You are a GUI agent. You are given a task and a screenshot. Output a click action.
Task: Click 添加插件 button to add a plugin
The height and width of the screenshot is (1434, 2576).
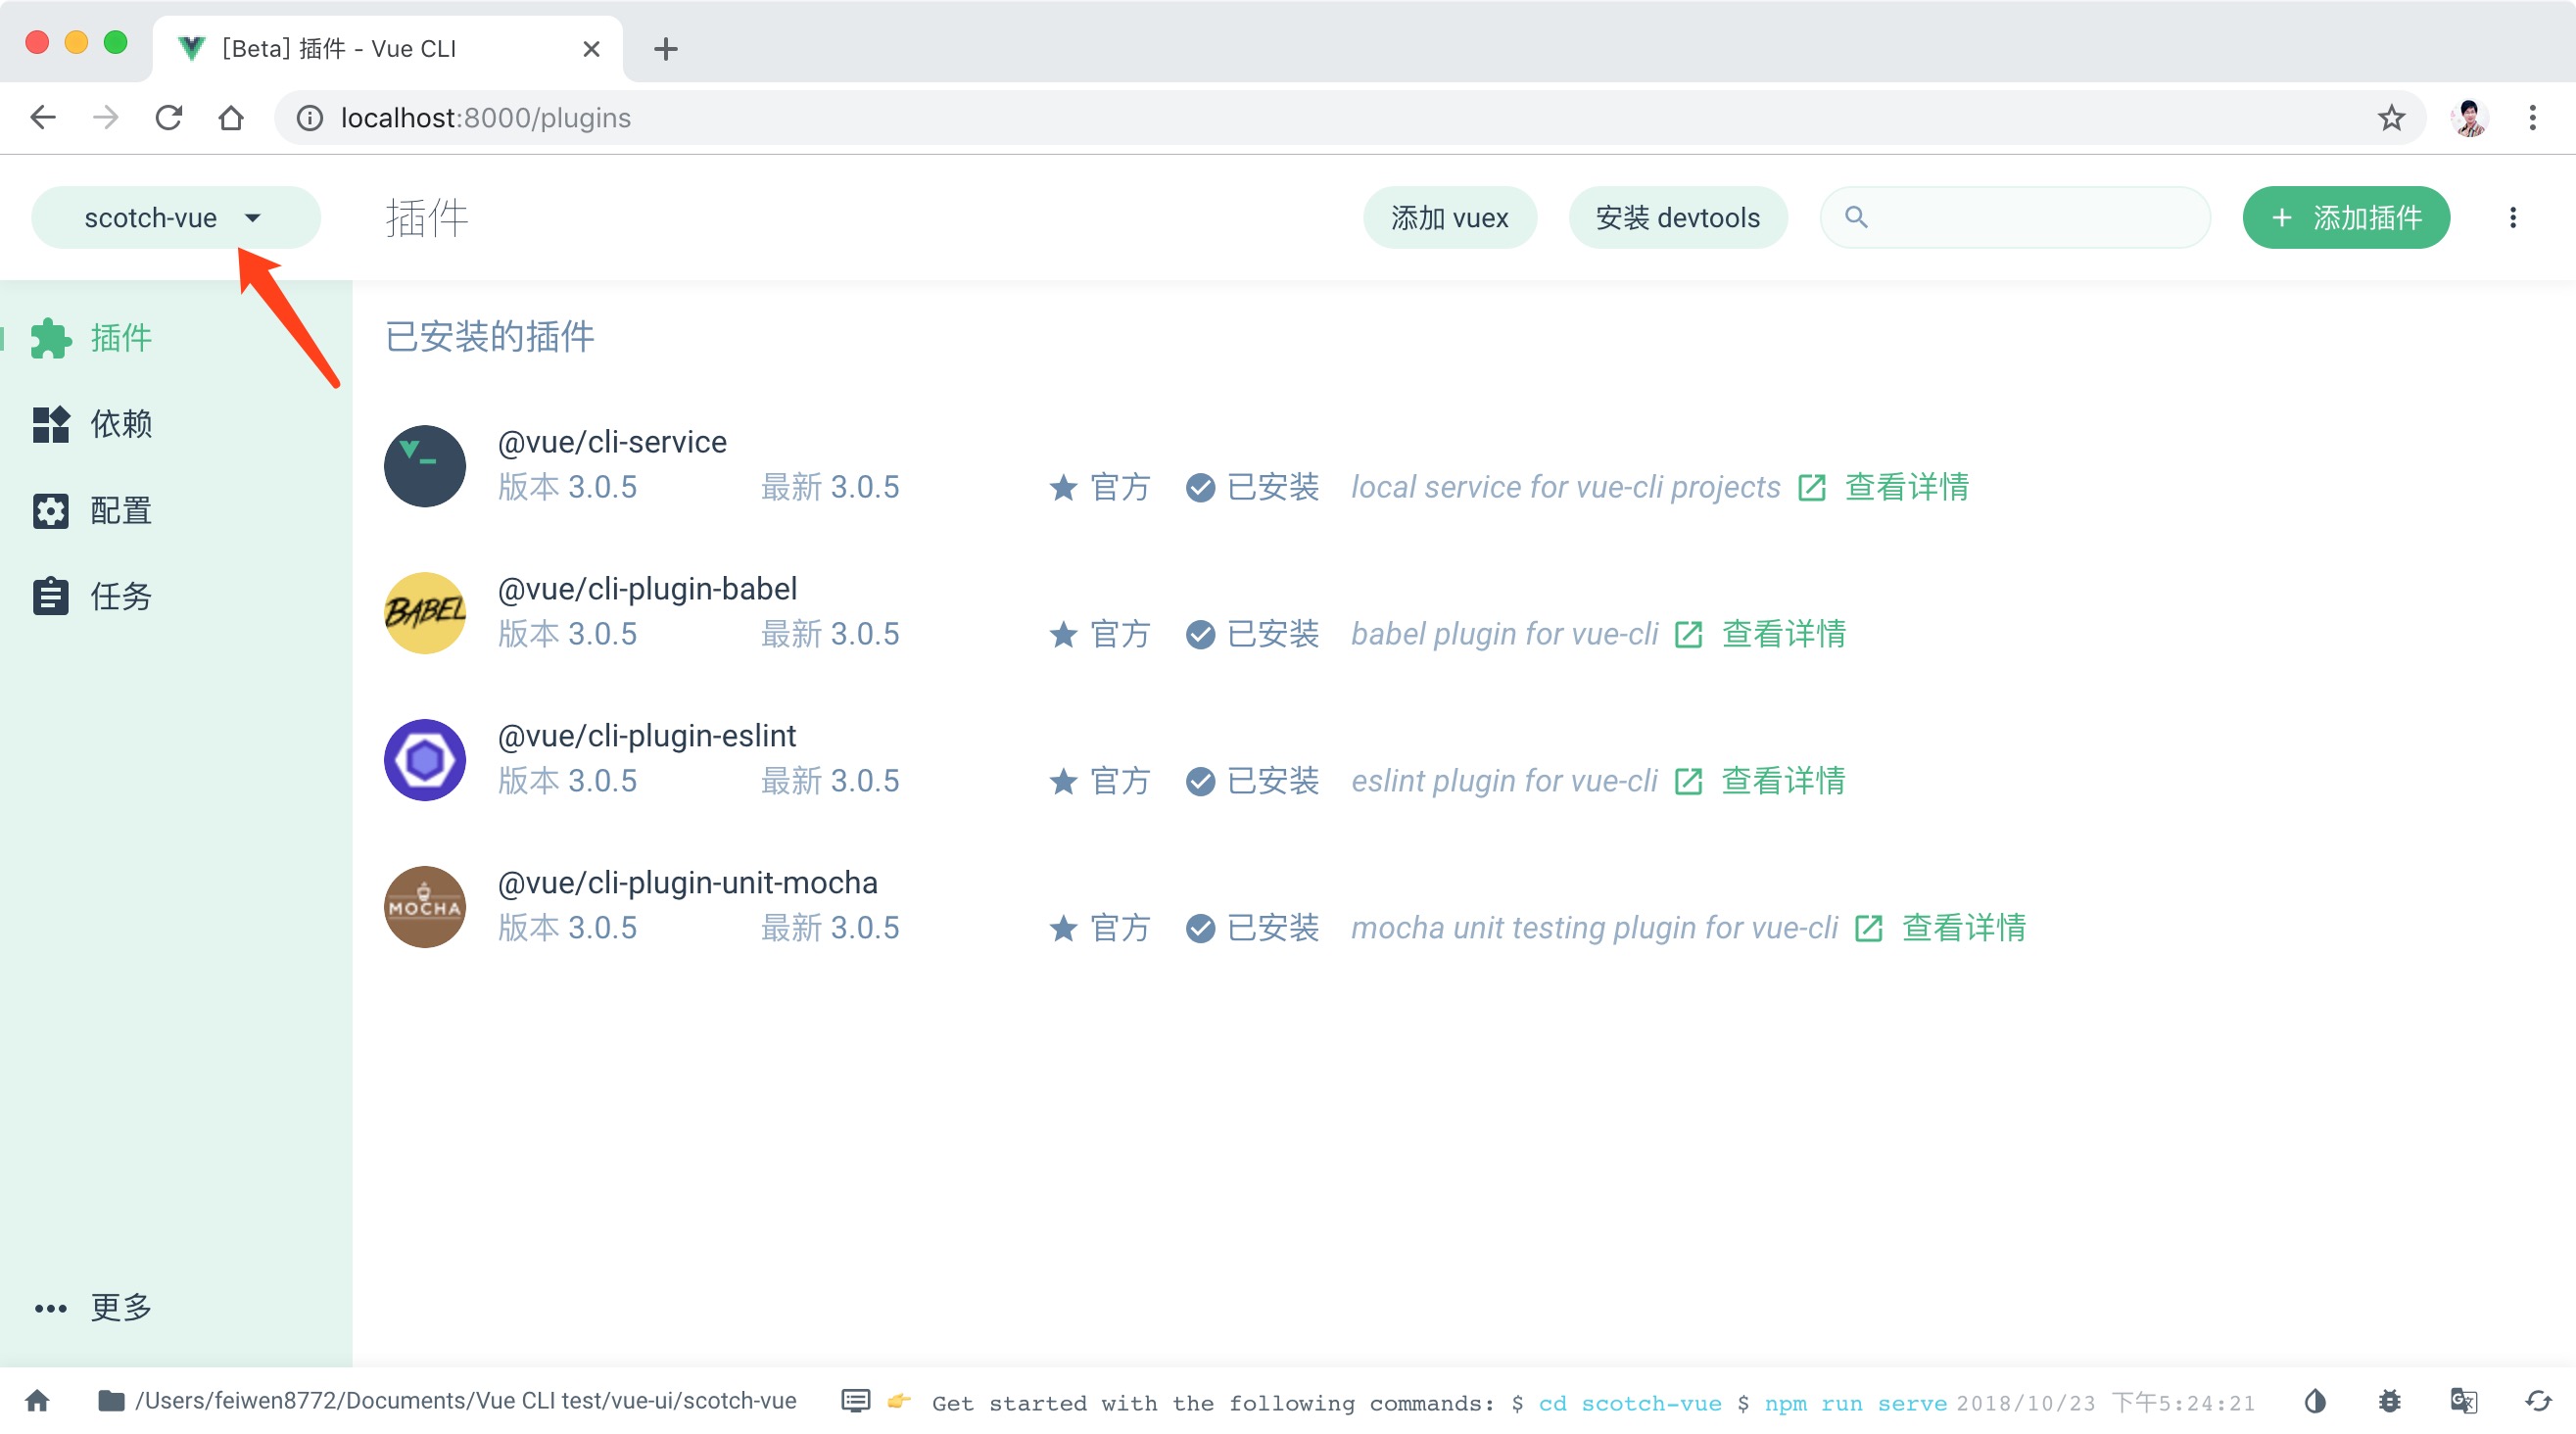(2348, 217)
